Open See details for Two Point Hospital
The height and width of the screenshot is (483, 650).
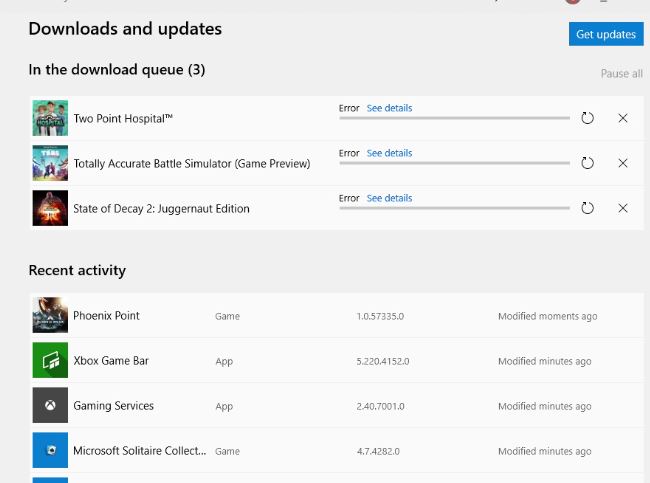click(x=389, y=108)
